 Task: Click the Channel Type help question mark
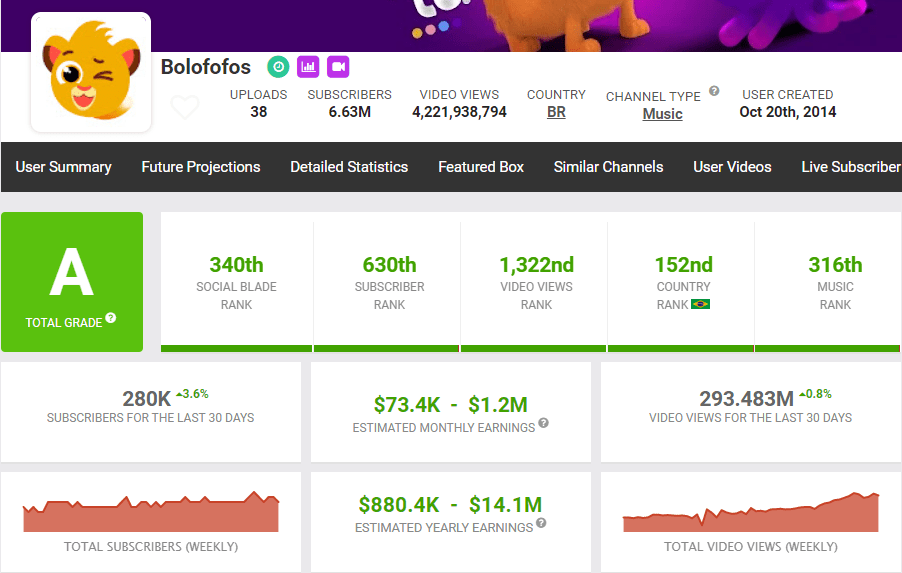click(714, 91)
